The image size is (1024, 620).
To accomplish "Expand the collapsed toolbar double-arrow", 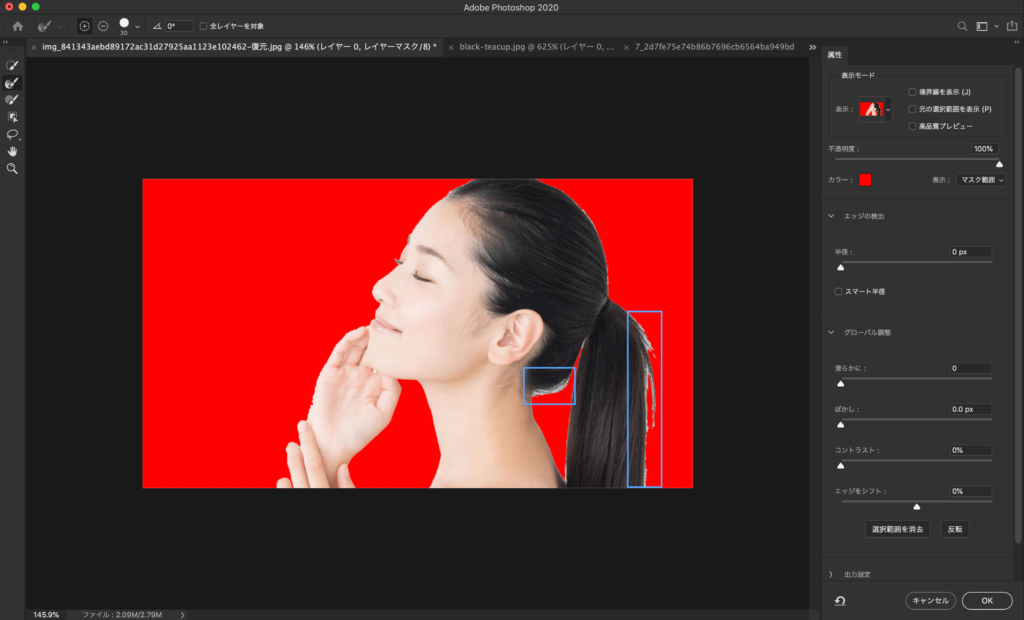I will (x=5, y=42).
